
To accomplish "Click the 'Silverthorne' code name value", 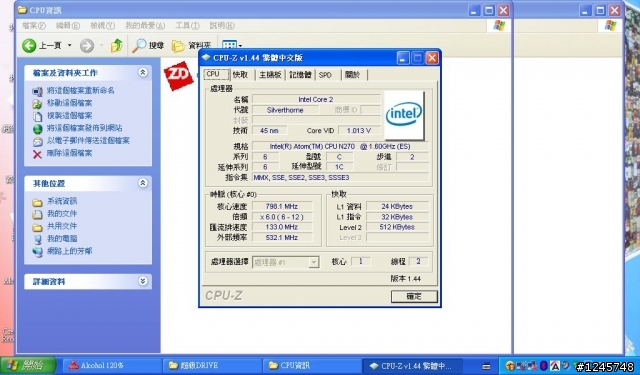I will 285,110.
